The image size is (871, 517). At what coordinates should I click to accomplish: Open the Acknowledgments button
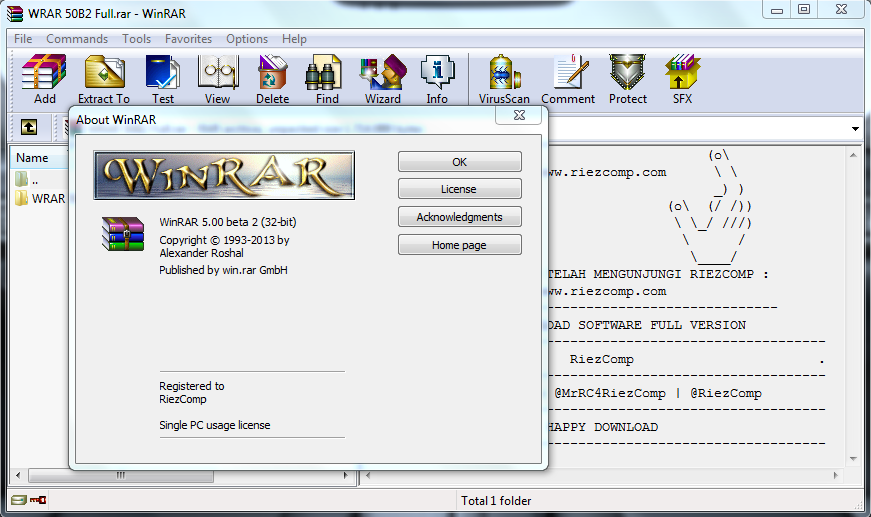459,217
